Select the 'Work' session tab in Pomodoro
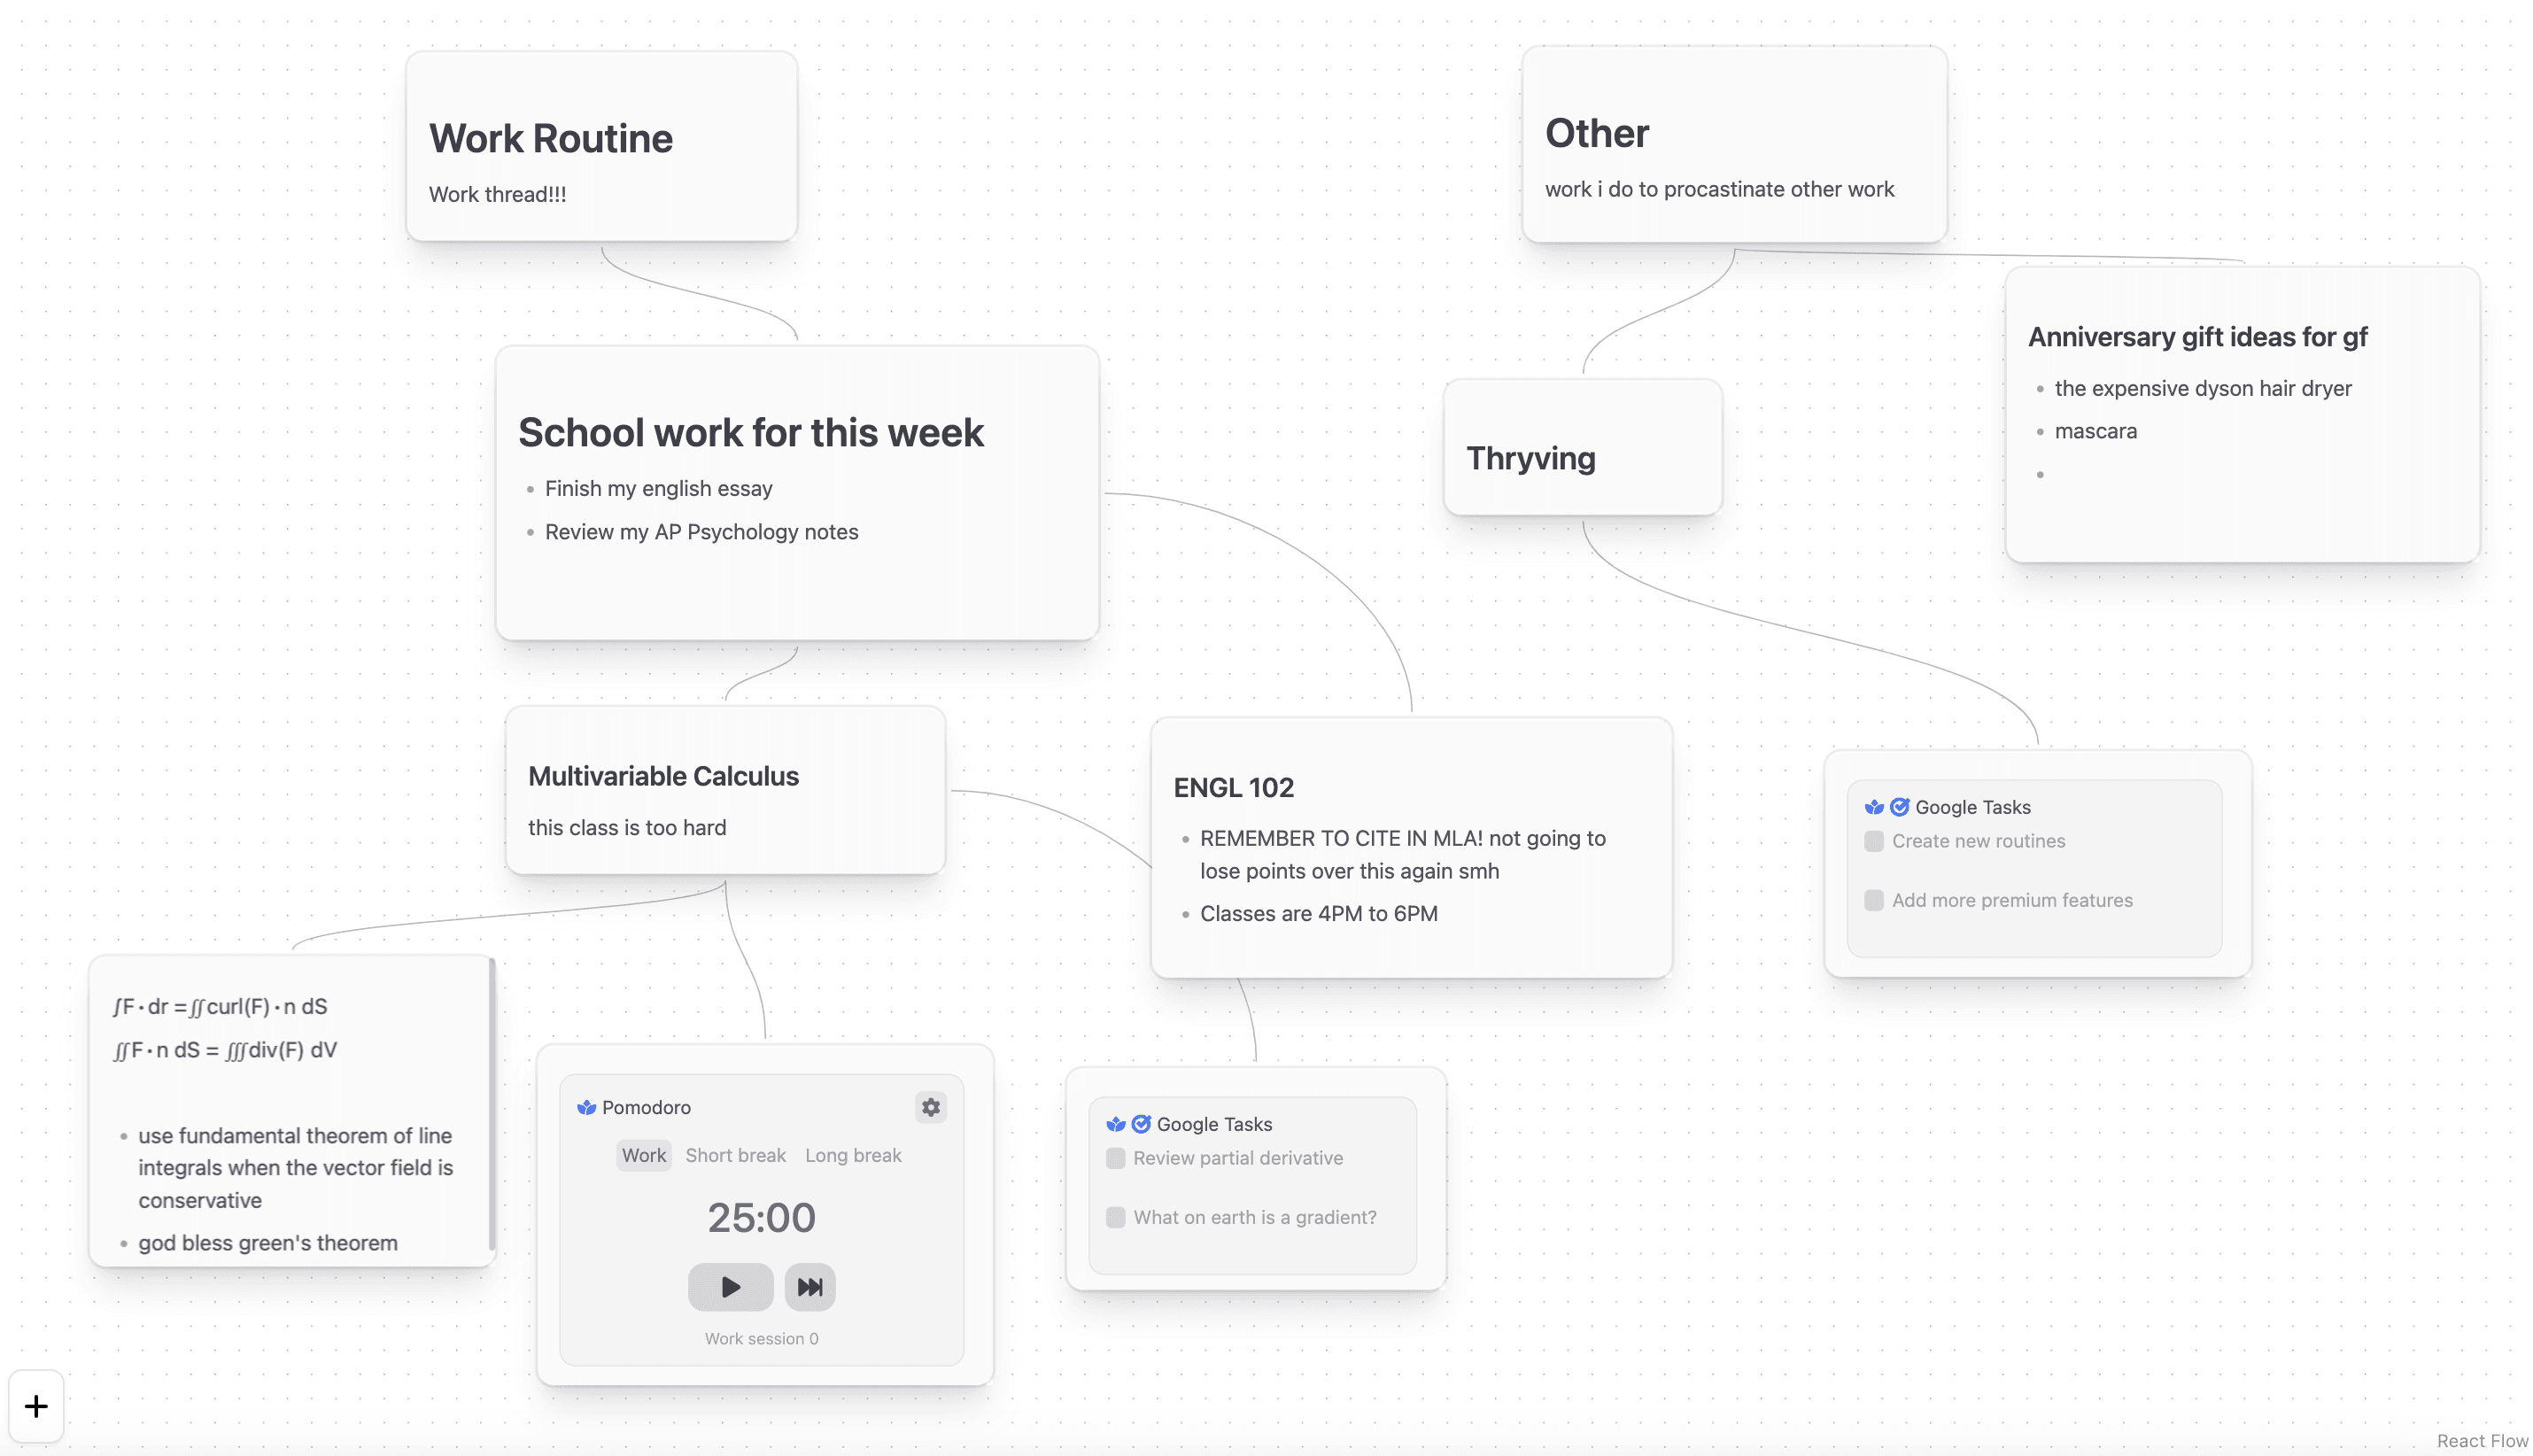Image resolution: width=2533 pixels, height=1456 pixels. tap(644, 1153)
